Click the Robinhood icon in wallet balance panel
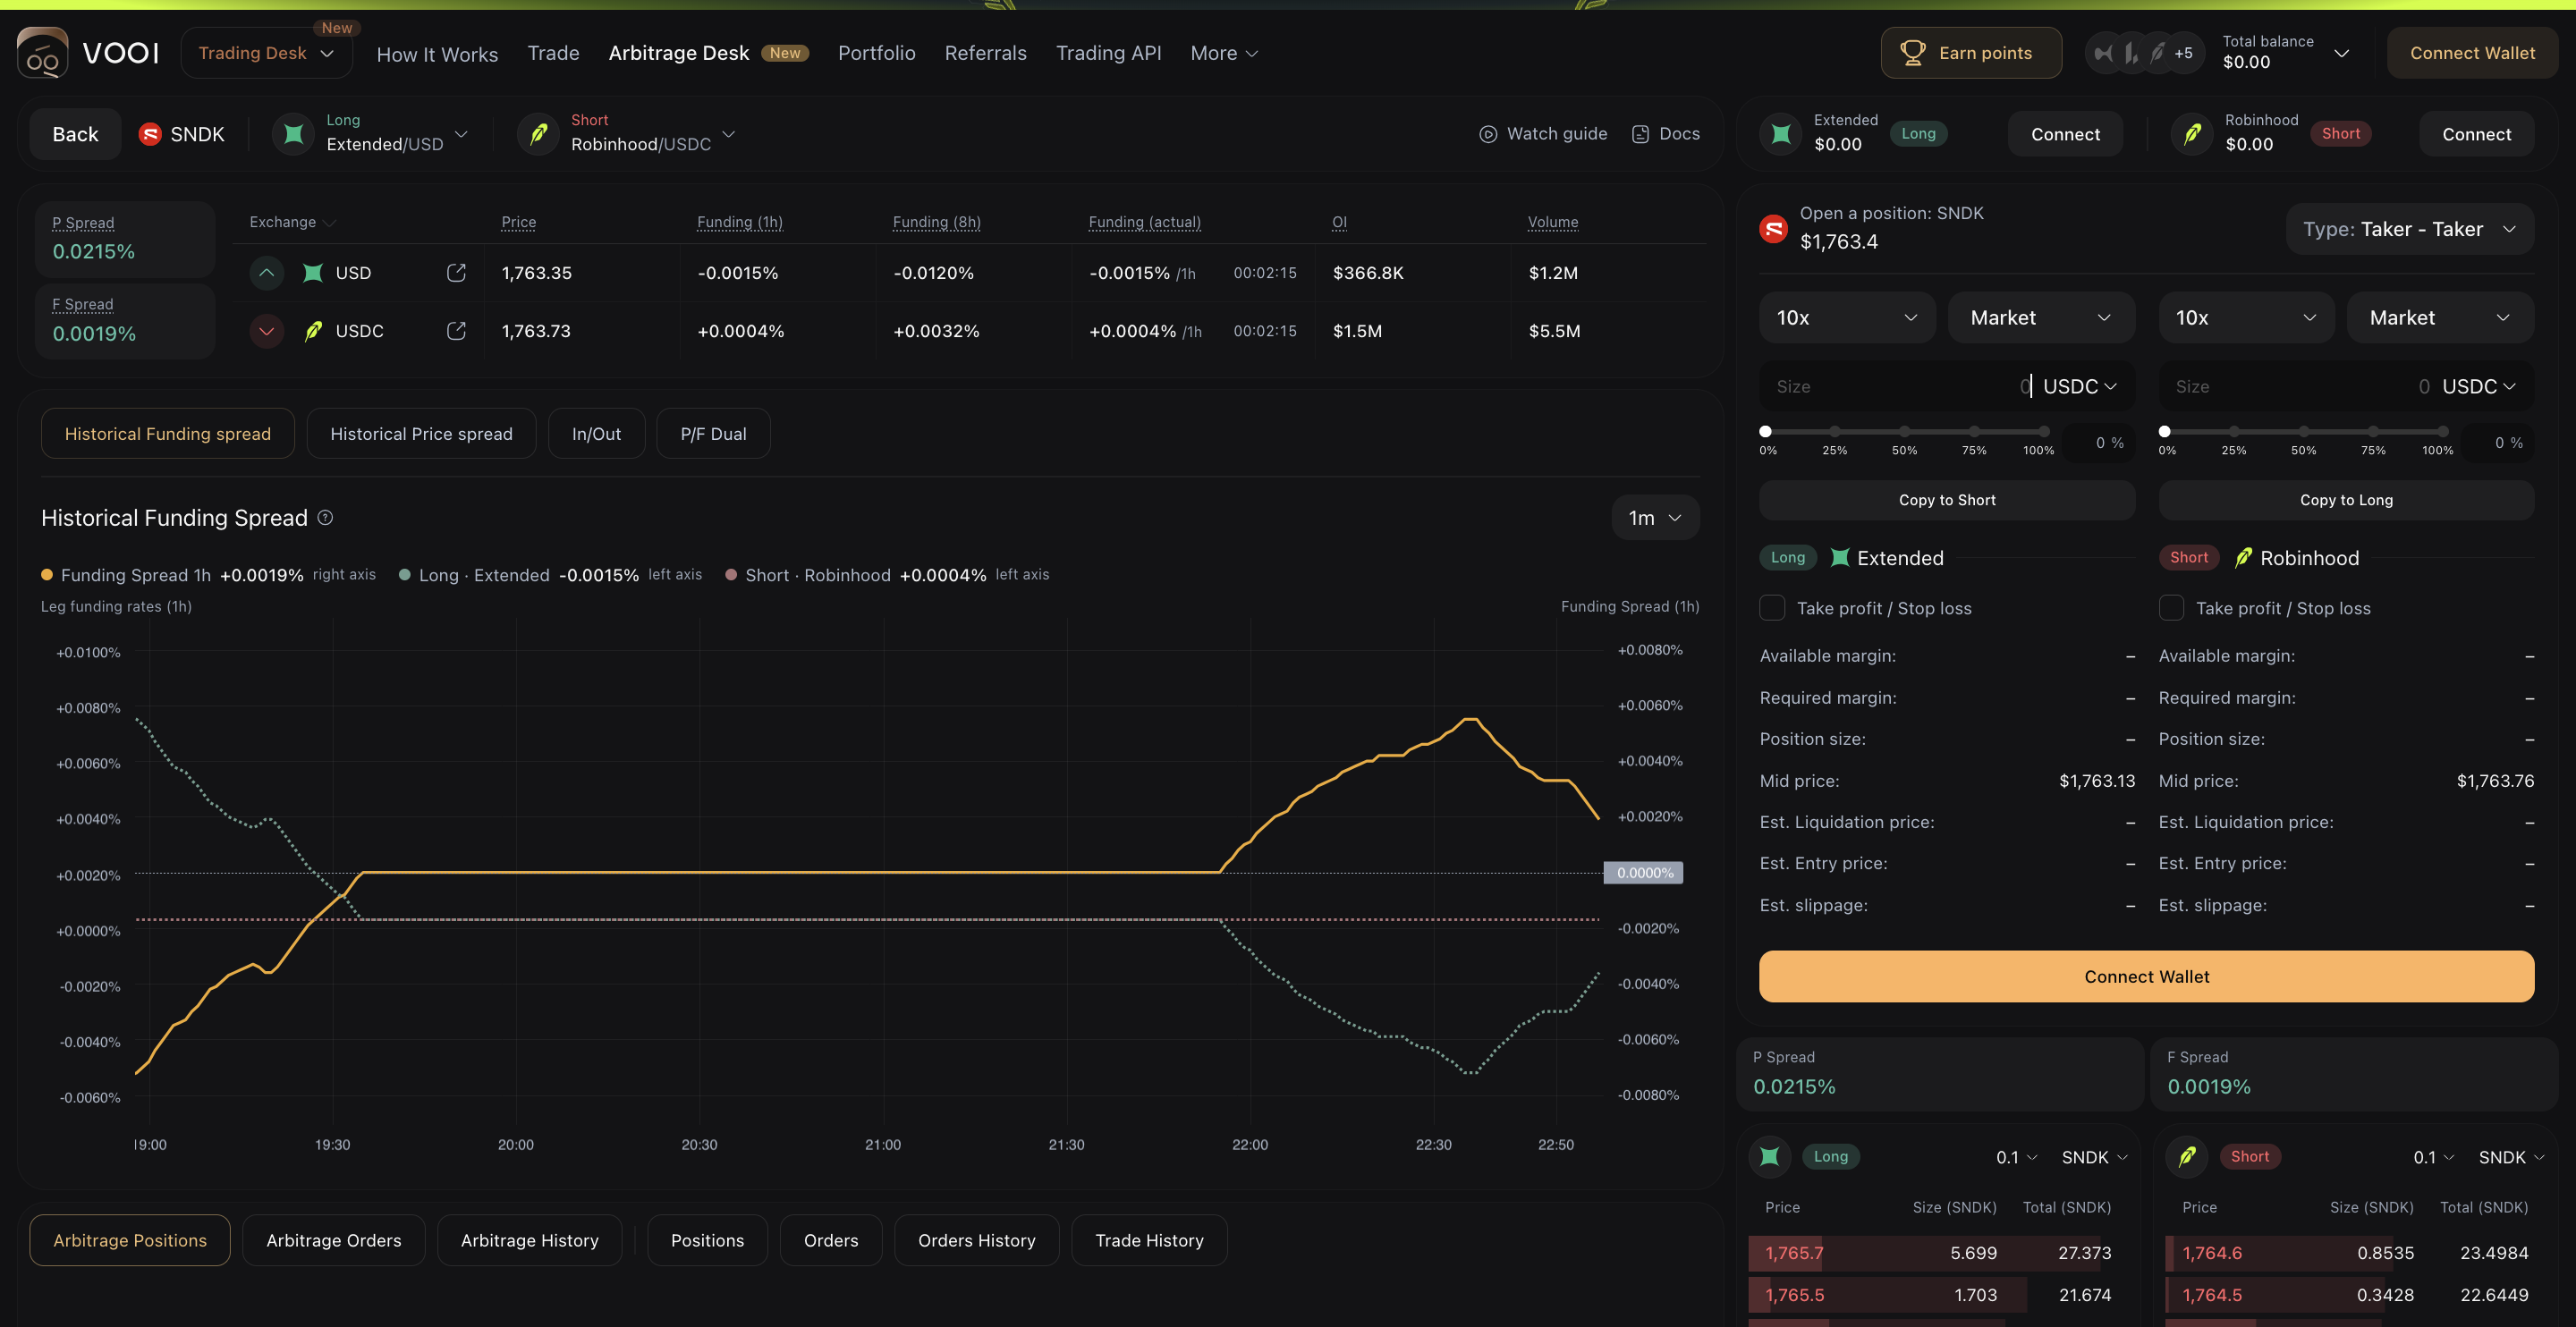The width and height of the screenshot is (2576, 1327). (x=2192, y=134)
